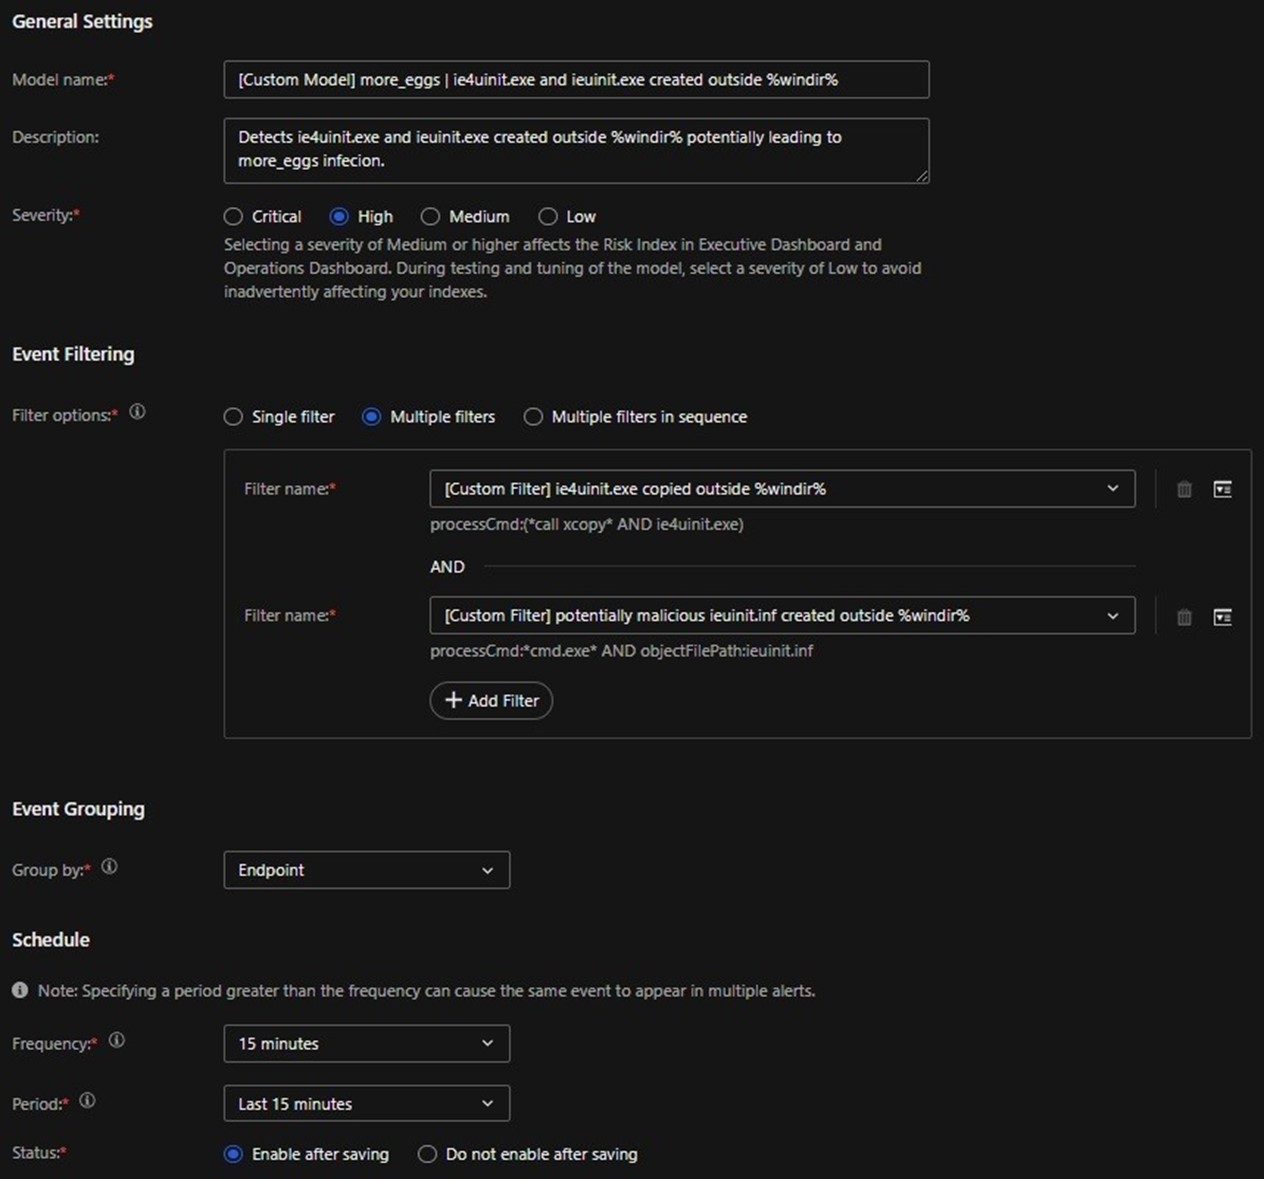1264x1179 pixels.
Task: Open the Frequency 15 minutes dropdown
Action: coord(366,1043)
